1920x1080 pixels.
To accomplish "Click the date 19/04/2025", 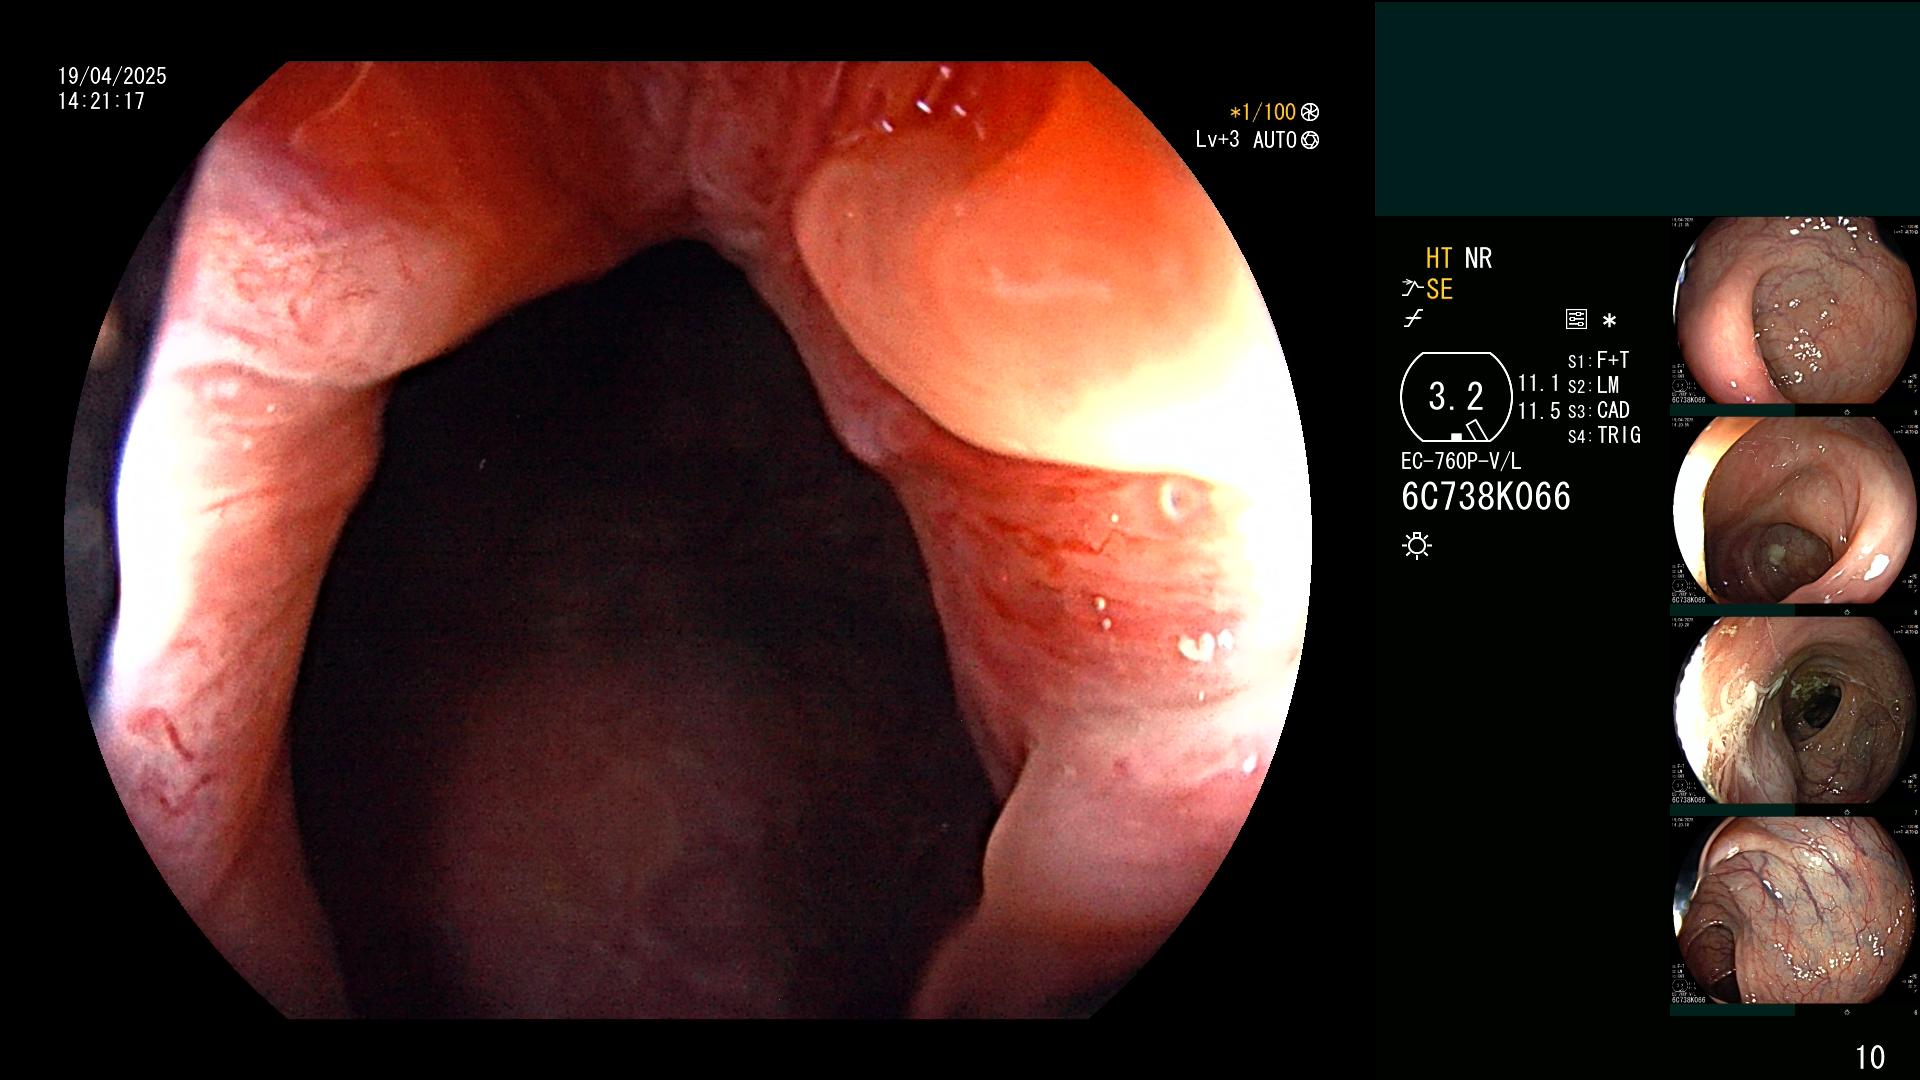I will 112,77.
